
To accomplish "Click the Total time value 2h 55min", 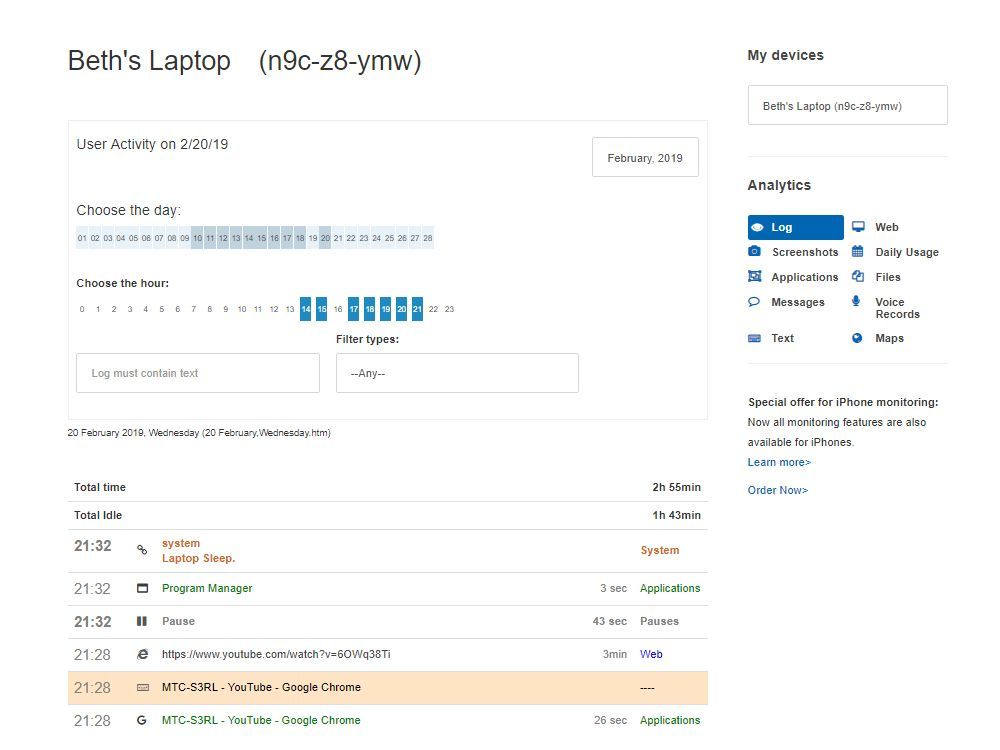I will point(676,487).
